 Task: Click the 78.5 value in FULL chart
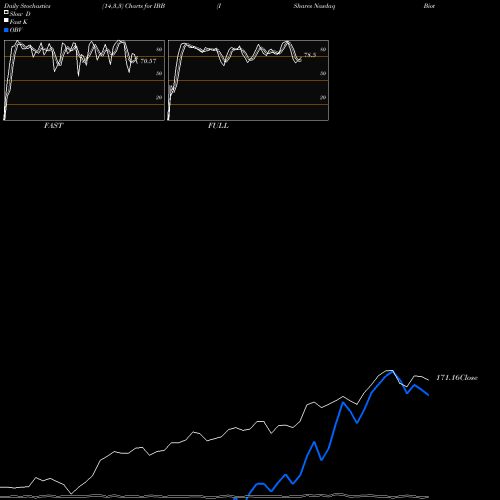click(x=310, y=55)
